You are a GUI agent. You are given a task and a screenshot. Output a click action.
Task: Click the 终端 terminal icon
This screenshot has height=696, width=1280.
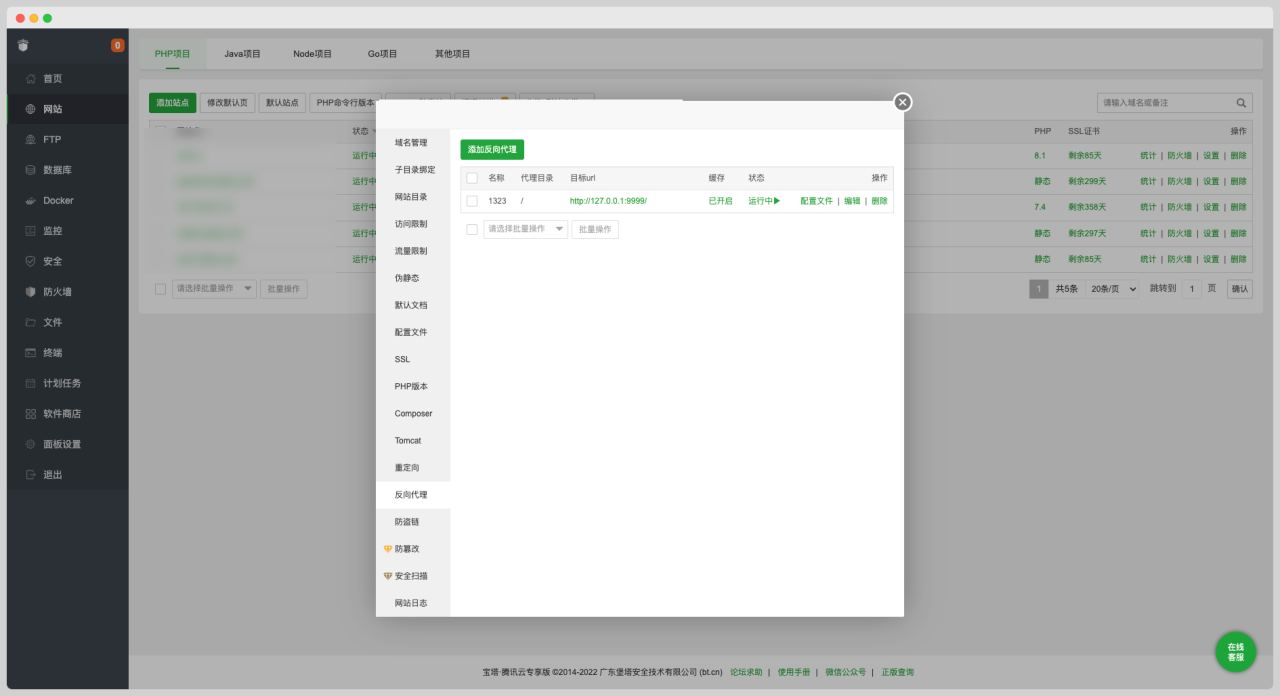(x=31, y=353)
